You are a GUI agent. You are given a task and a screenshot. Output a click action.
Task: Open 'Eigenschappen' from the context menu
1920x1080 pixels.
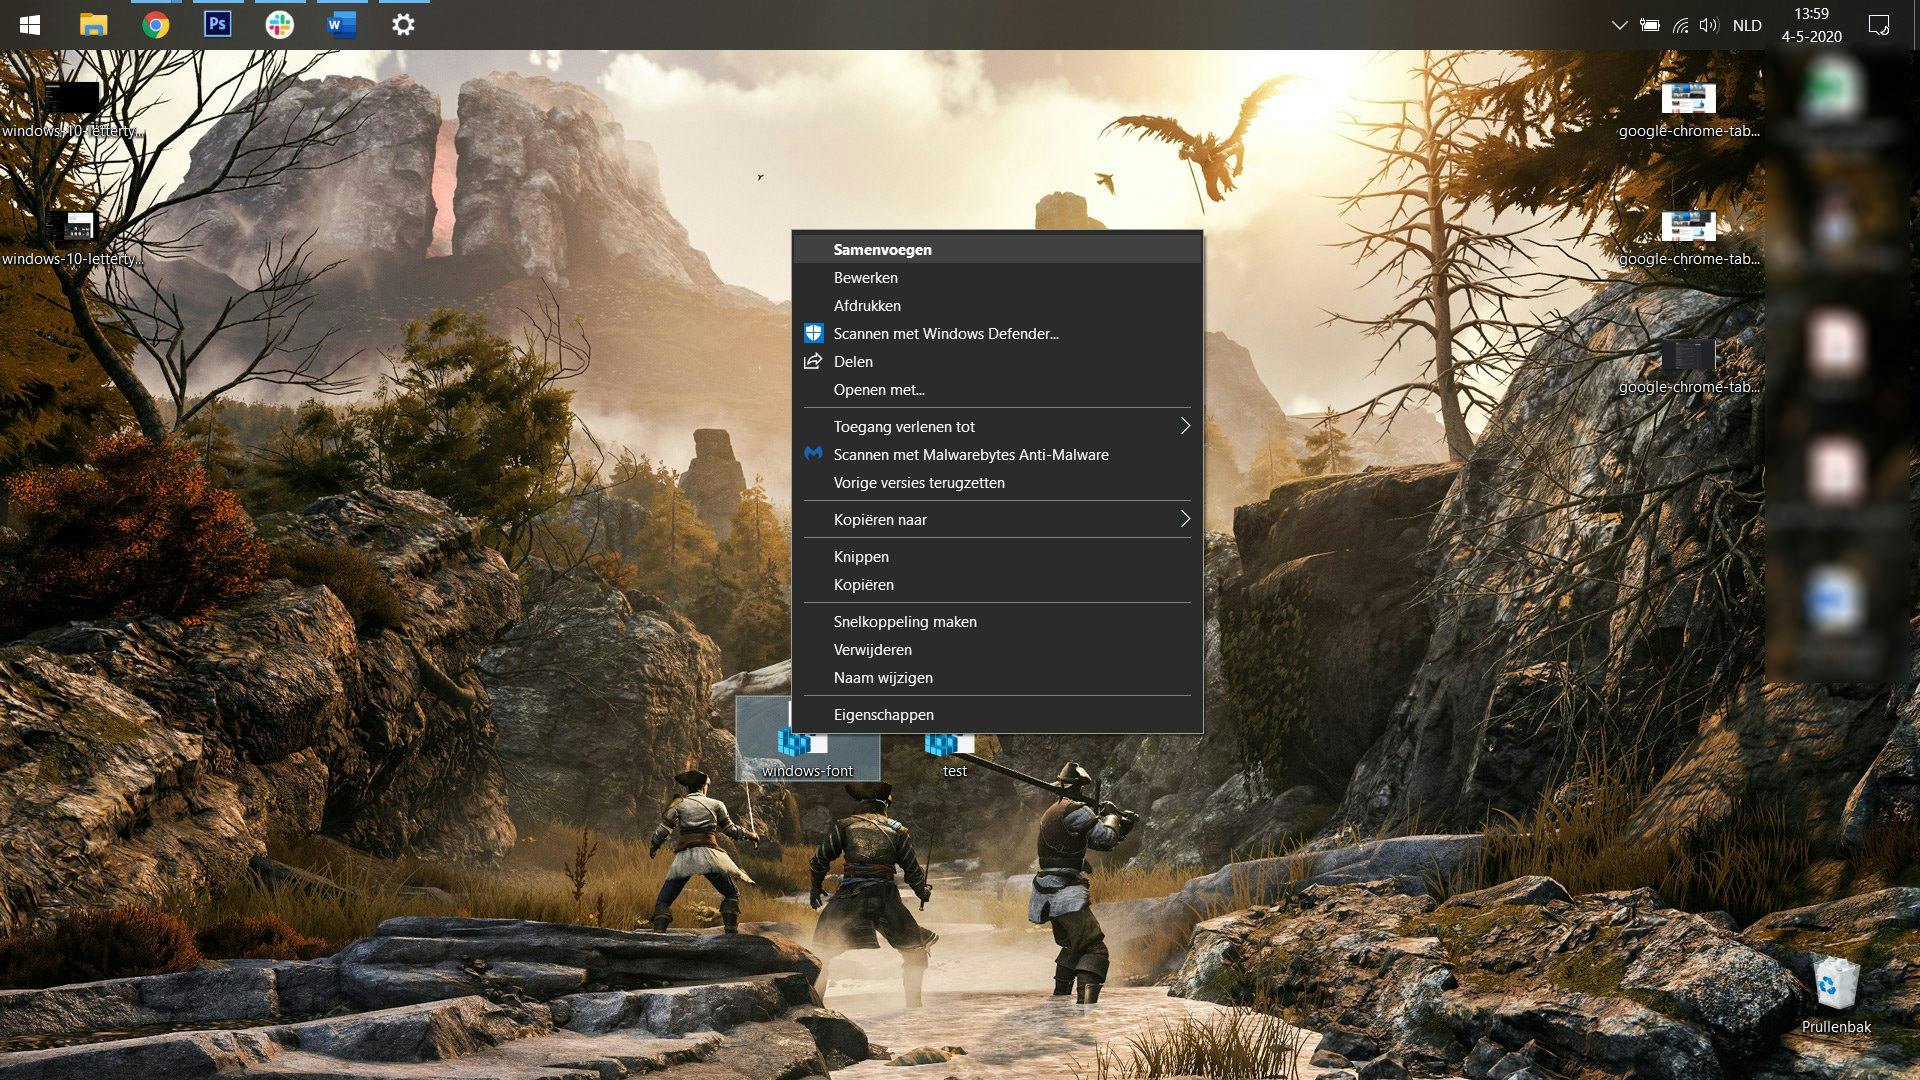coord(883,714)
